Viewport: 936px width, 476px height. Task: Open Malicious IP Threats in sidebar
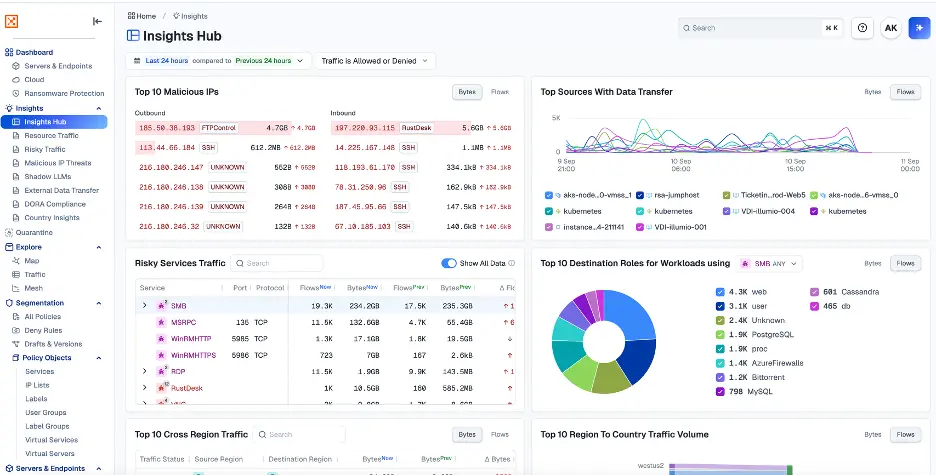pos(57,163)
